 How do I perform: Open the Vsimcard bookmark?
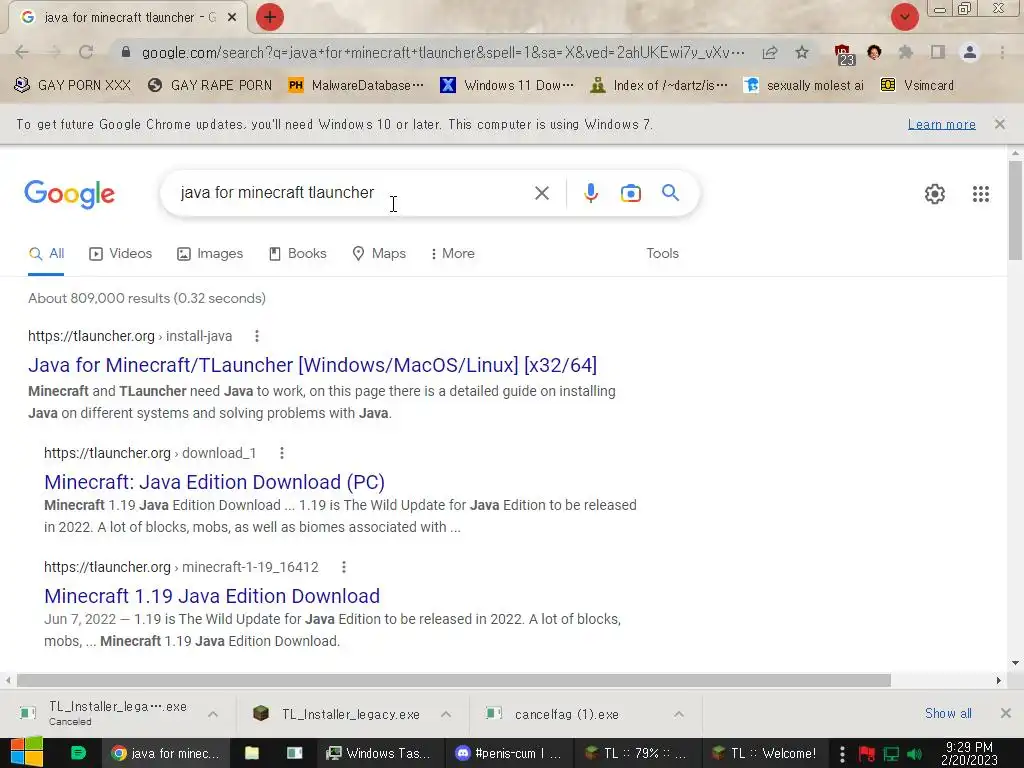[917, 86]
